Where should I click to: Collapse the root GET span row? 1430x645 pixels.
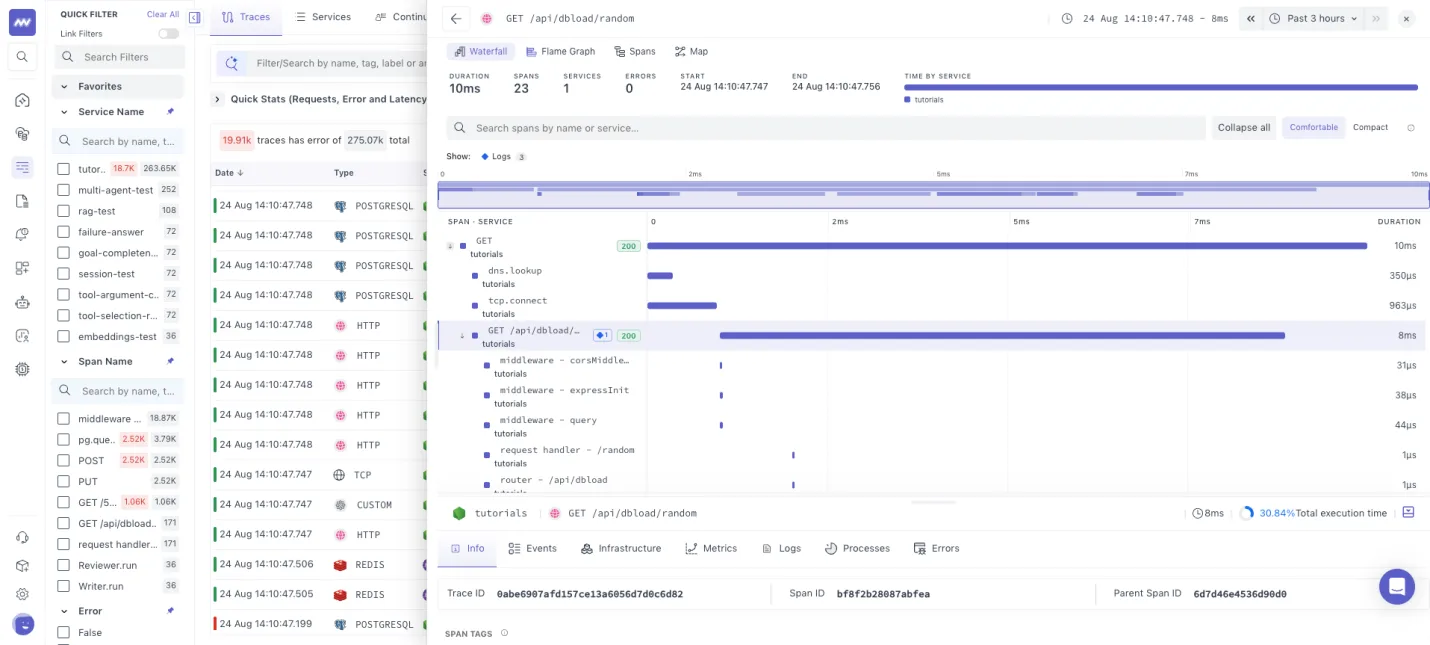click(x=450, y=246)
